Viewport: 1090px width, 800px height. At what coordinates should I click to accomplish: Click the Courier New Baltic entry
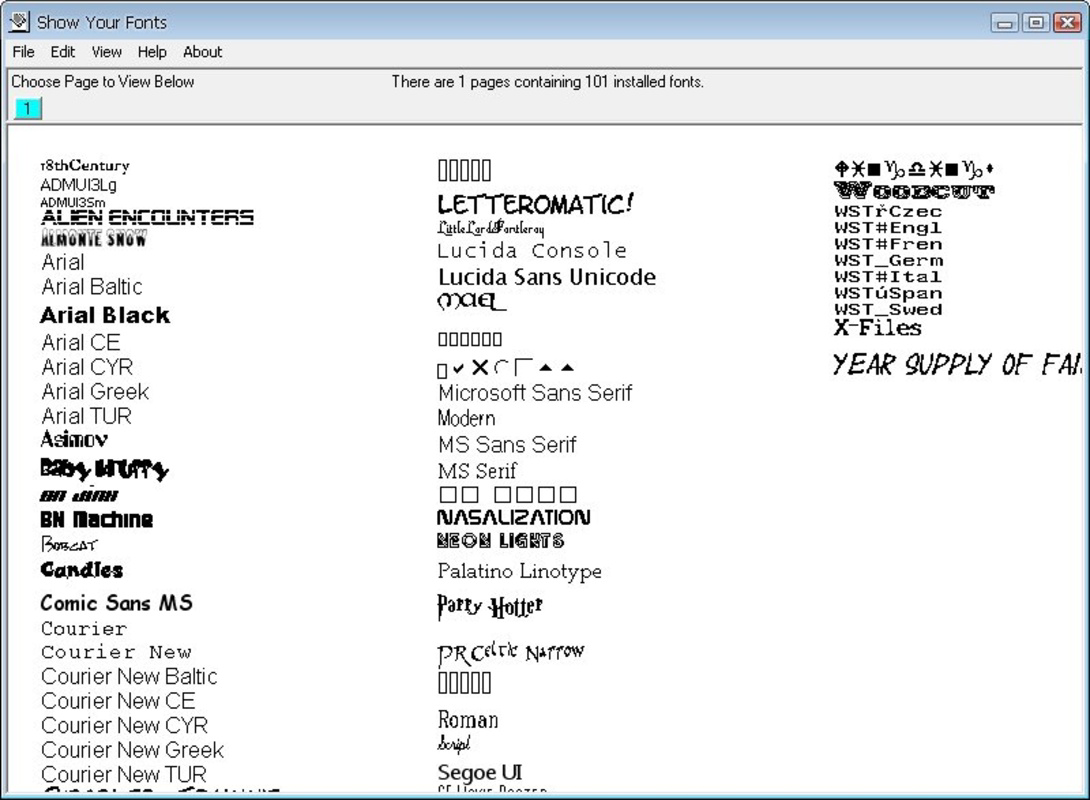[x=129, y=676]
